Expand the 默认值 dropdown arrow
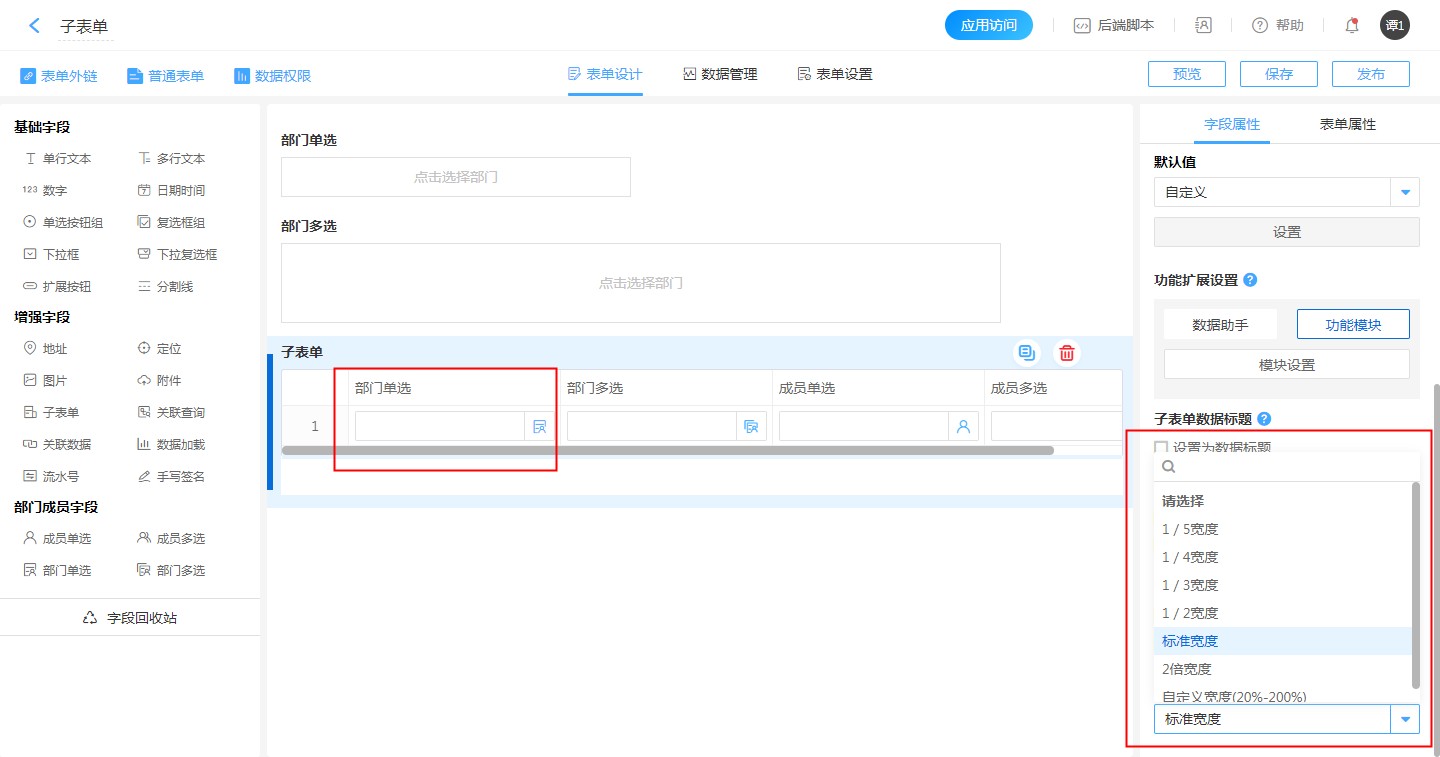The image size is (1440, 757). tap(1405, 192)
